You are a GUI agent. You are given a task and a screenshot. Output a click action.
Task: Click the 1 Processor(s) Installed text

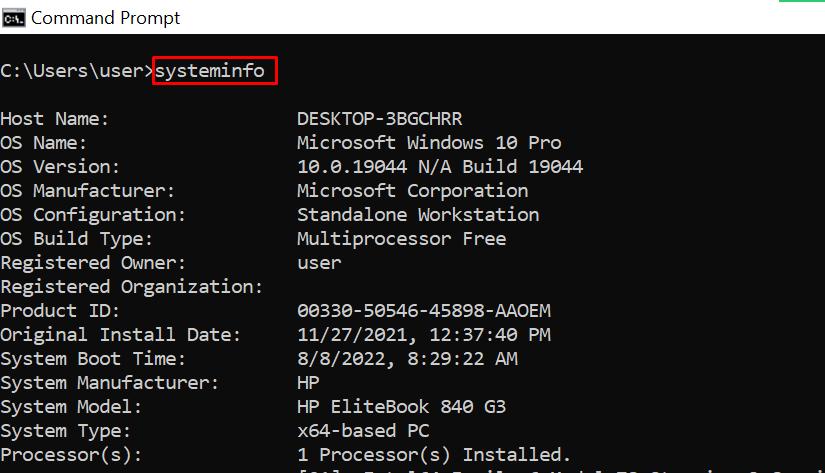coord(434,455)
